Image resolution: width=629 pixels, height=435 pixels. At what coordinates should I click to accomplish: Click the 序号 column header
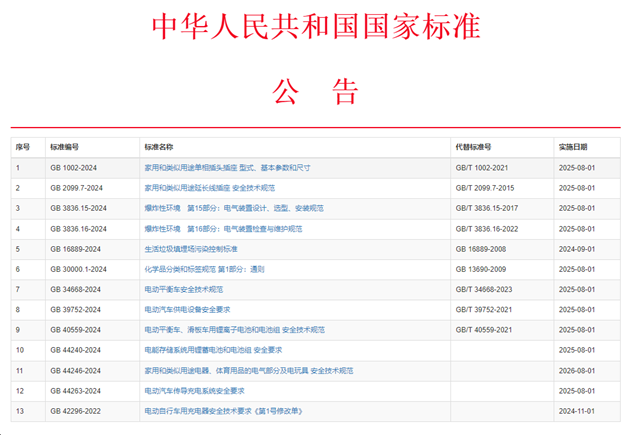(23, 146)
